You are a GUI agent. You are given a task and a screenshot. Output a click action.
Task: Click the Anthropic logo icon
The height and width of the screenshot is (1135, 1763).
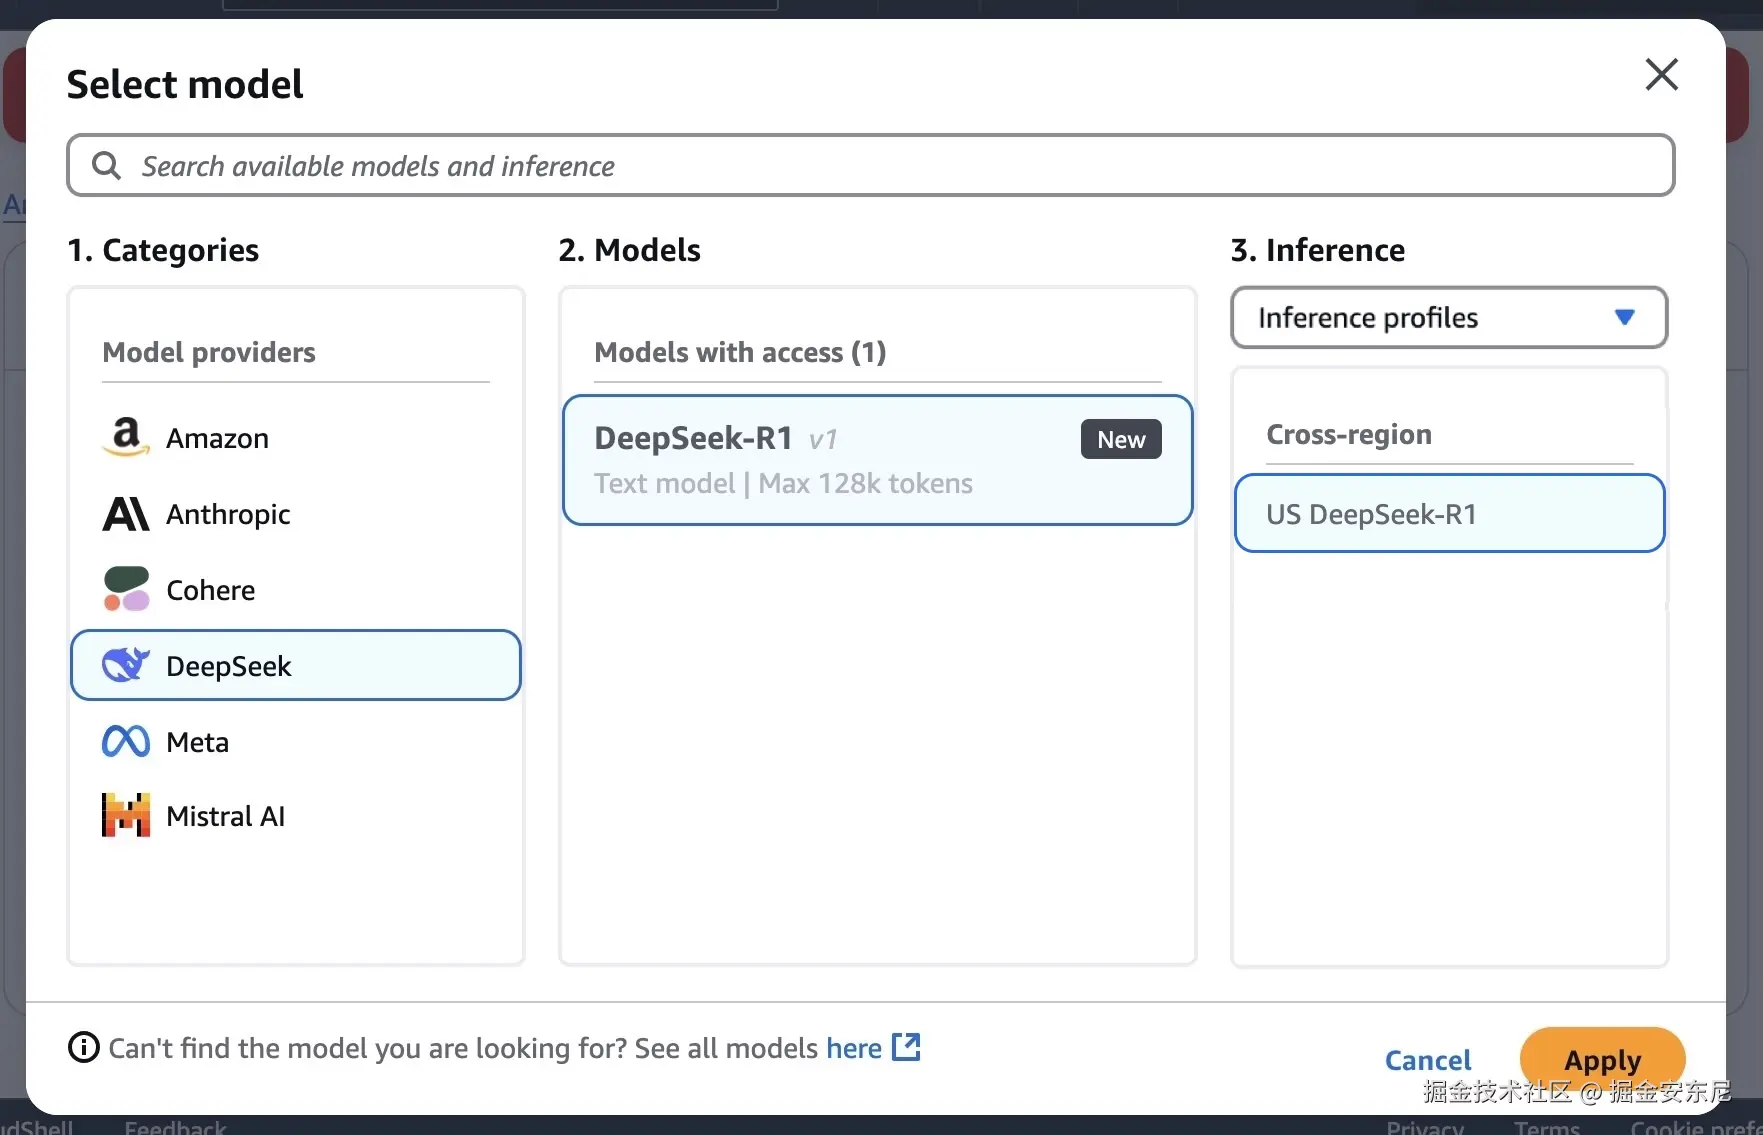[126, 514]
